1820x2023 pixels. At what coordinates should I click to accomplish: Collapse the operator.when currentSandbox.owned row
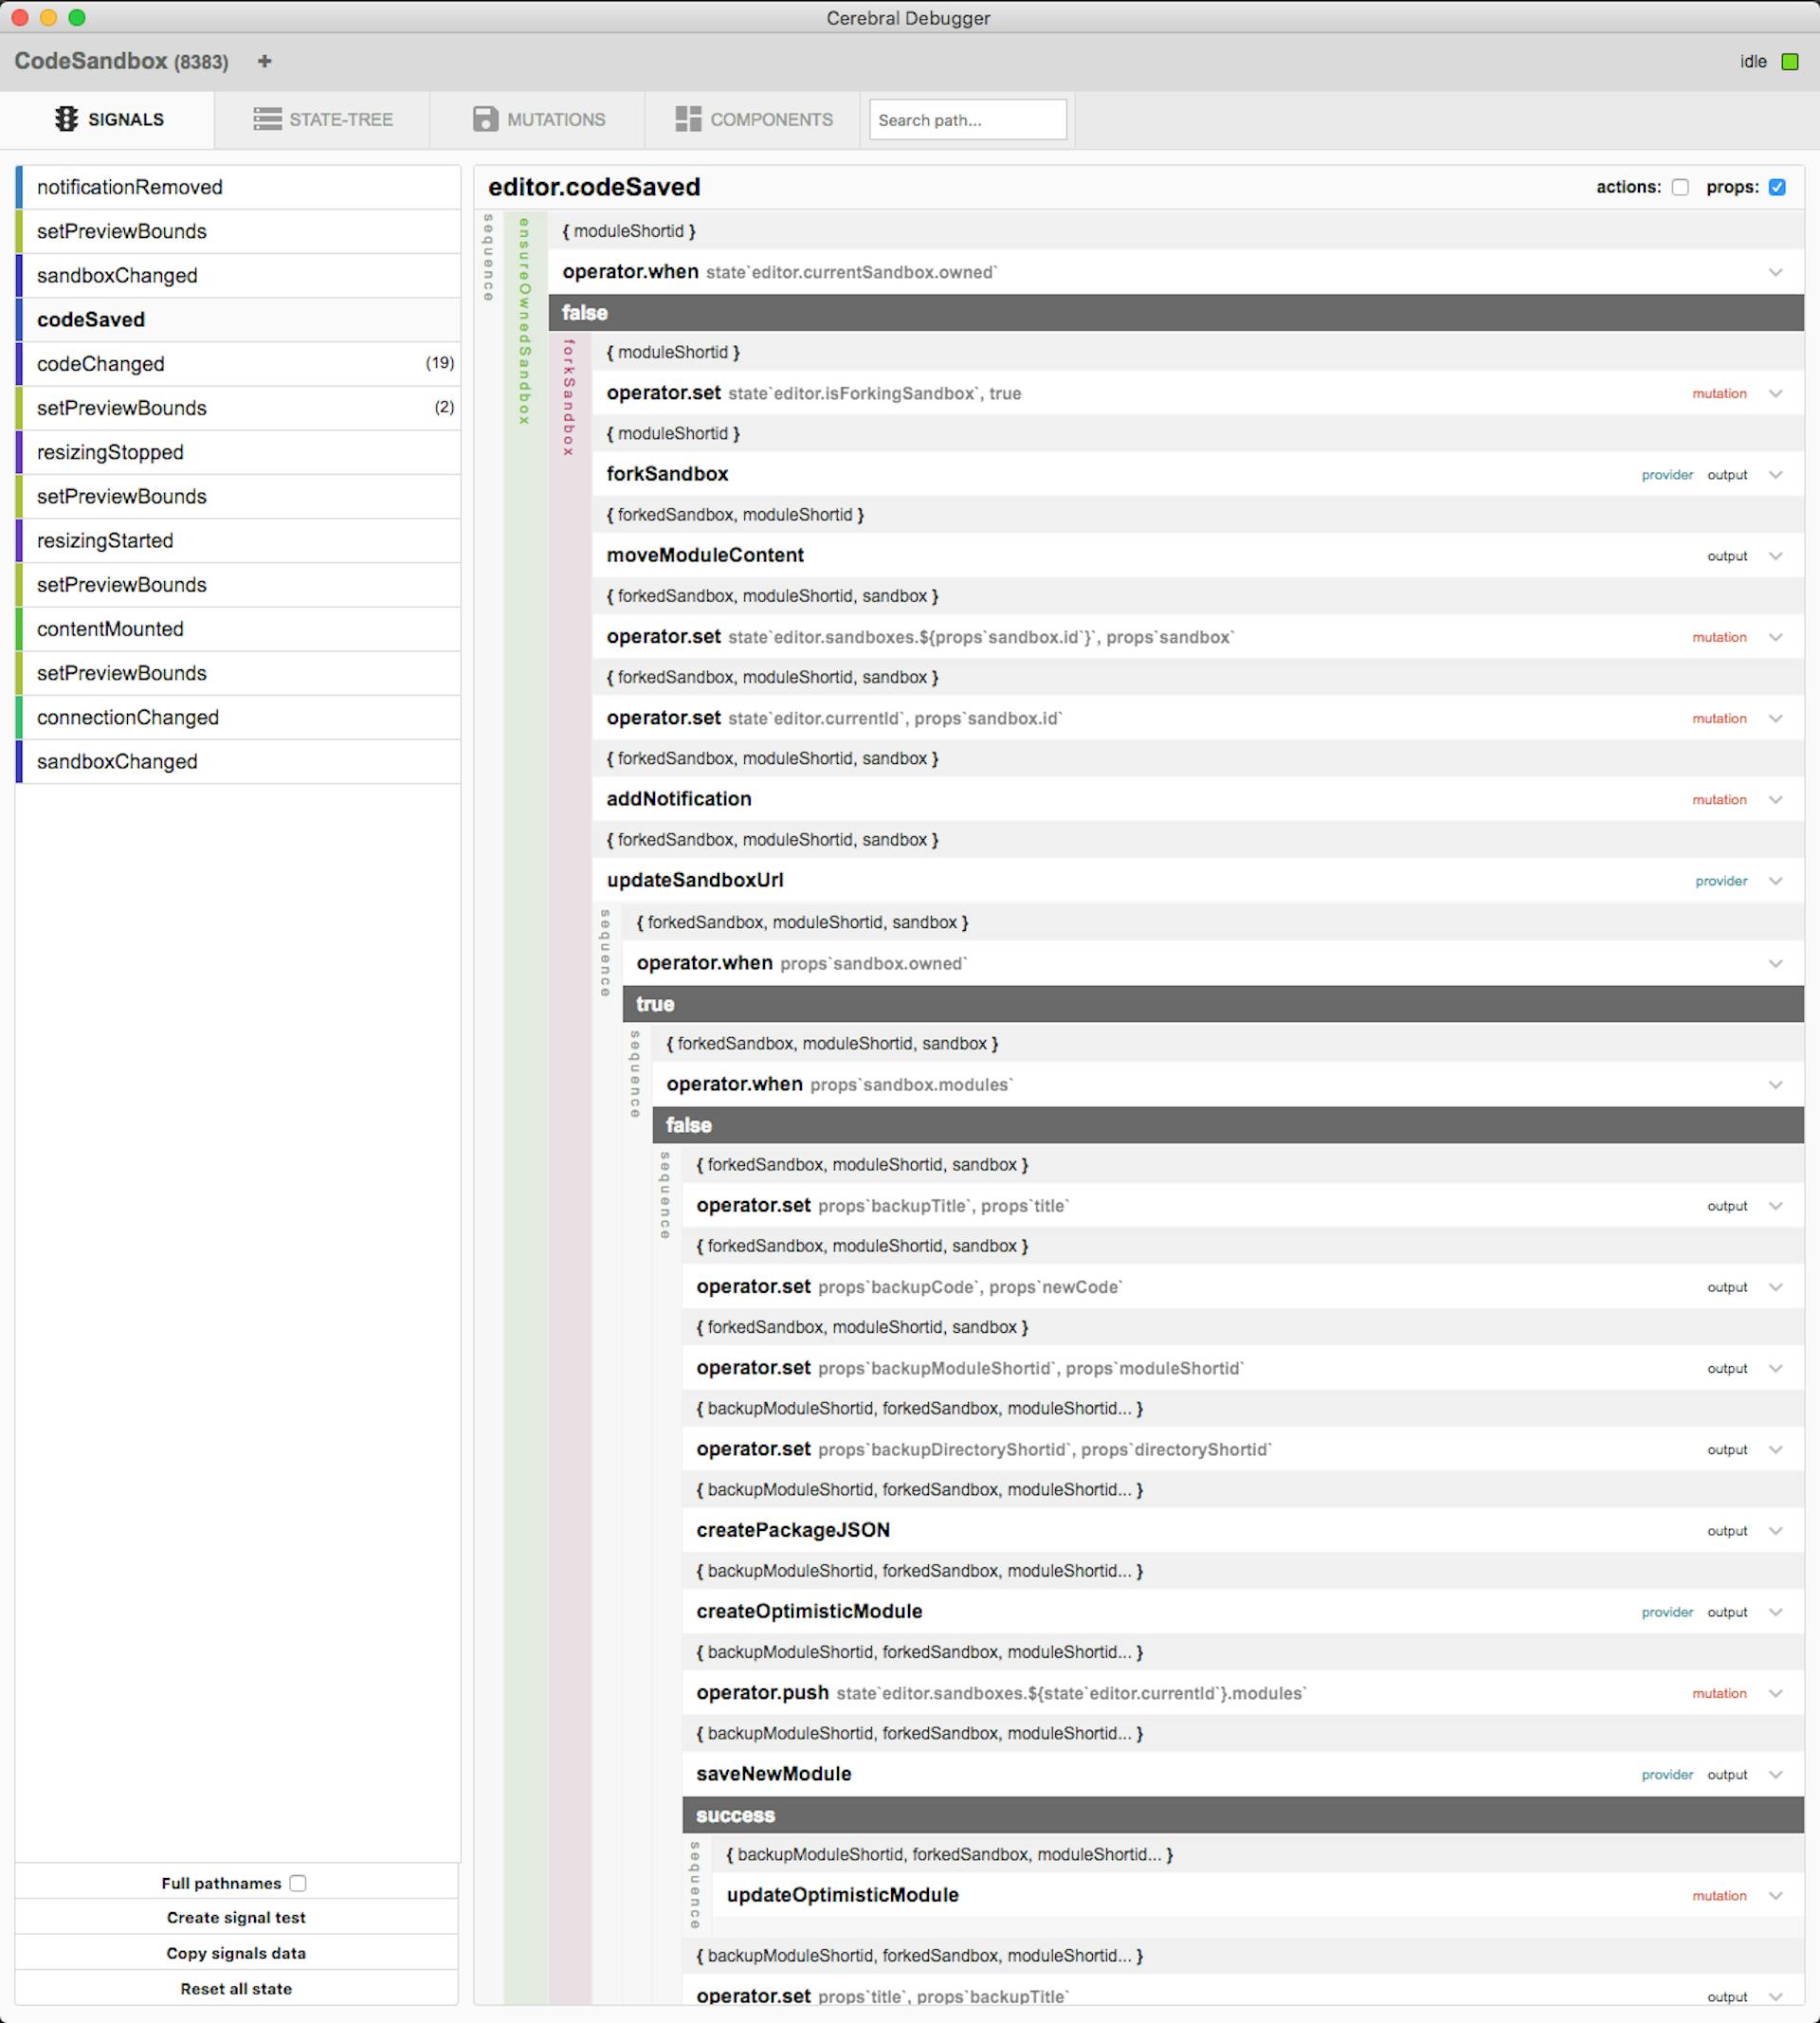pos(1777,272)
